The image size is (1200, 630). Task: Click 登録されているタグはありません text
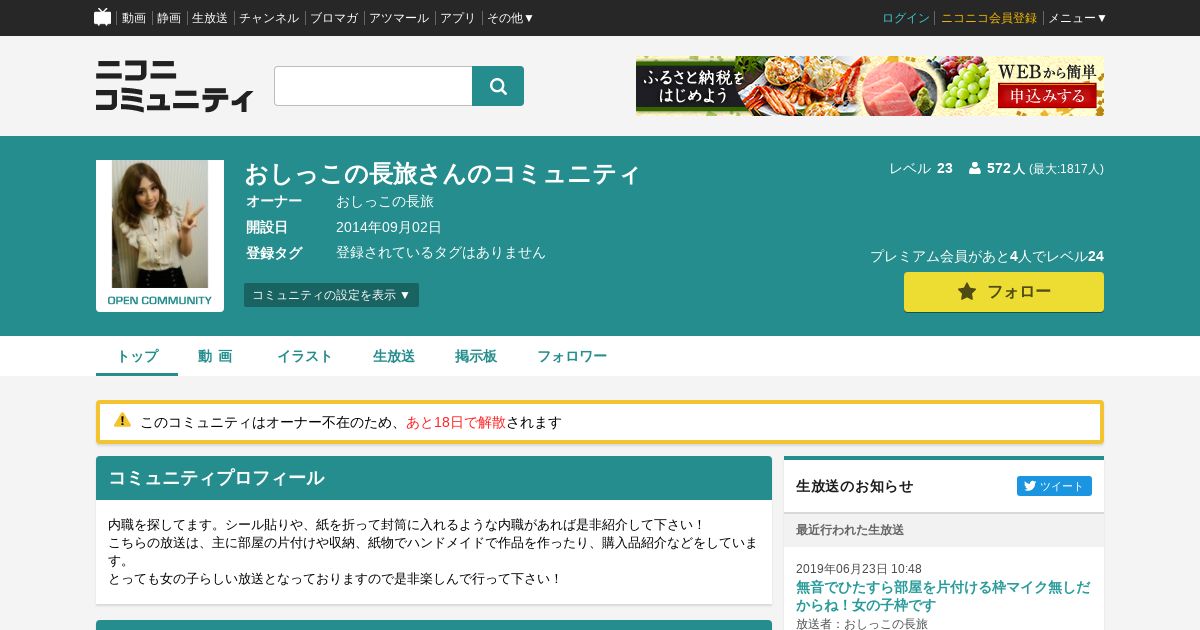[441, 253]
